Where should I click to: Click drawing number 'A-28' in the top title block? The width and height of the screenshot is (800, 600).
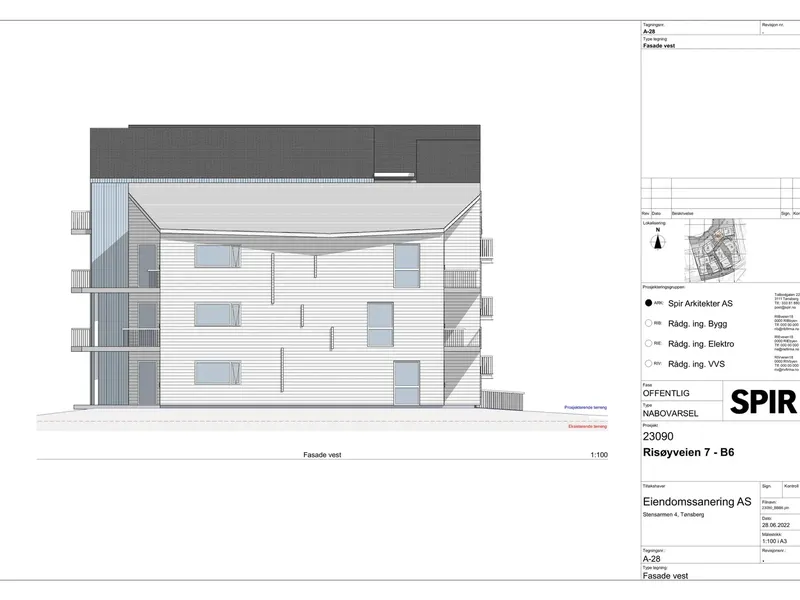coord(649,31)
